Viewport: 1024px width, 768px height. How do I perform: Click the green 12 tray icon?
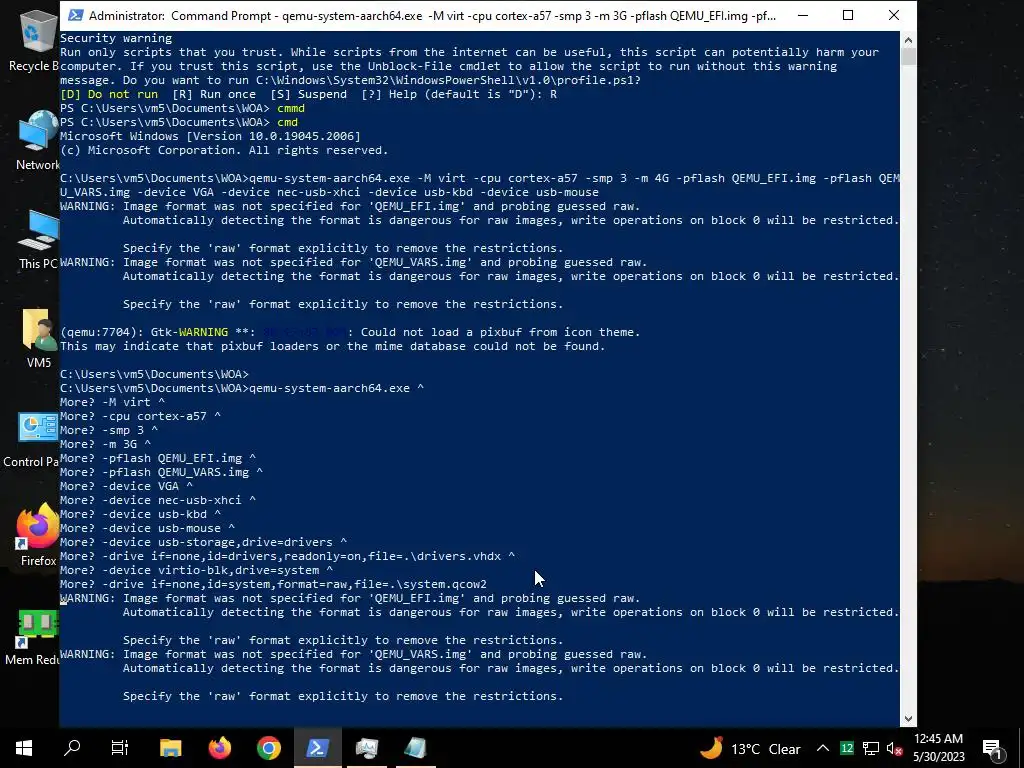(846, 748)
